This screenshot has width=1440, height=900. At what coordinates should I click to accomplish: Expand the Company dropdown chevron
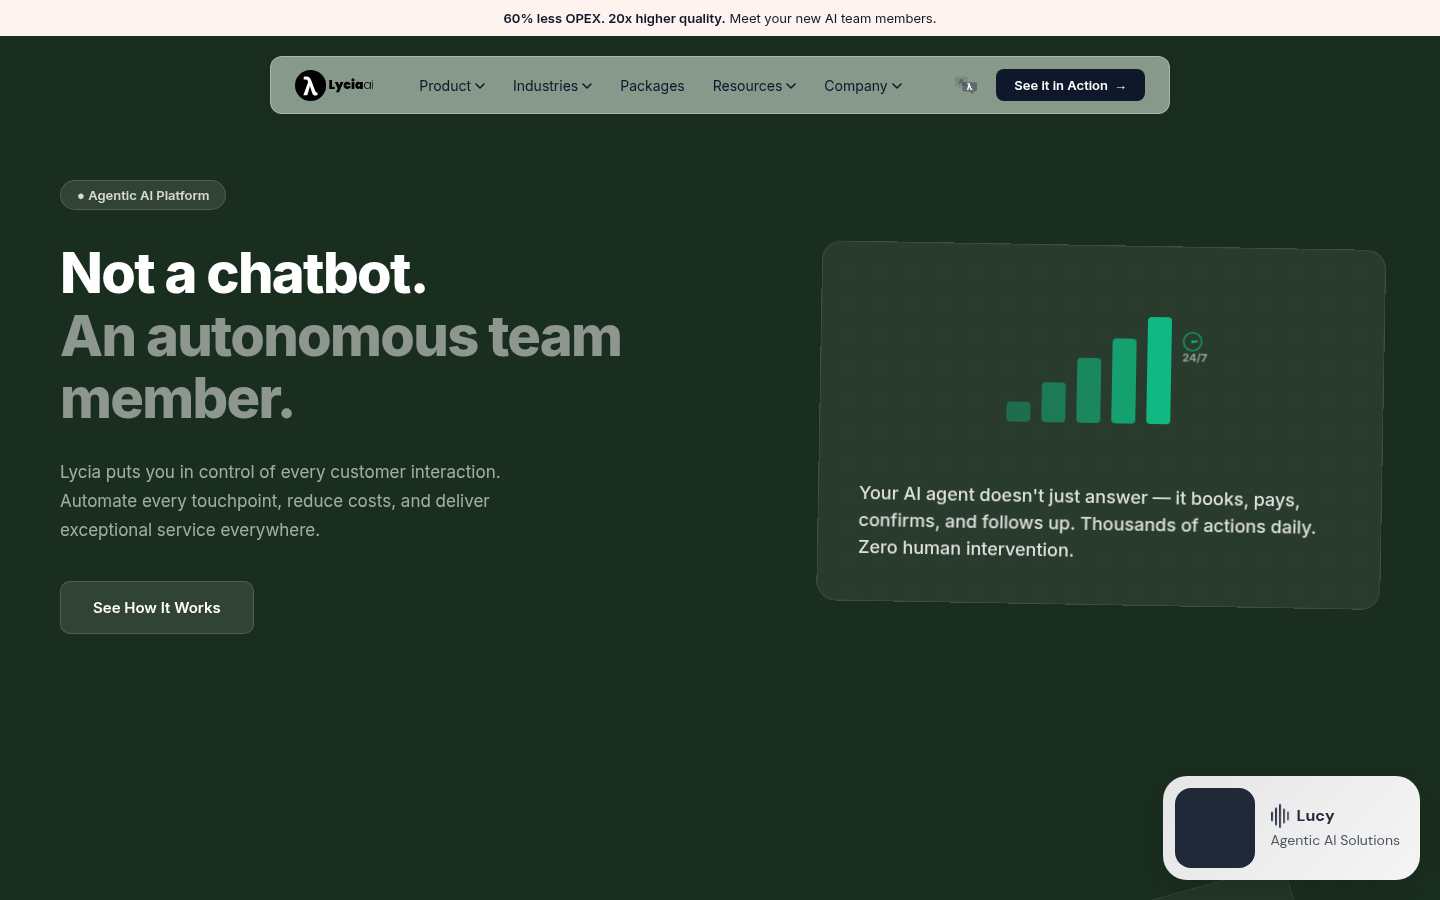897,86
